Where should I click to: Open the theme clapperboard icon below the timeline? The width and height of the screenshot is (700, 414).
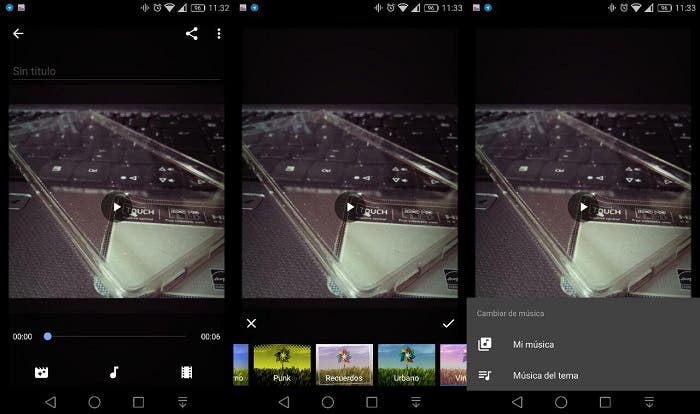[41, 372]
